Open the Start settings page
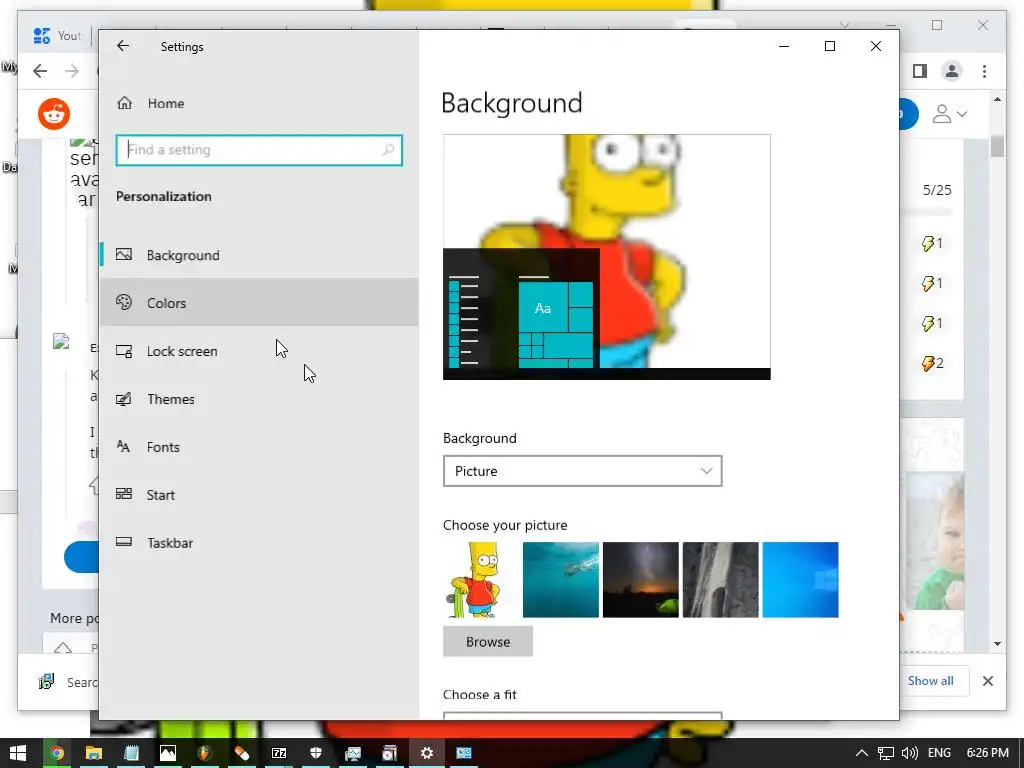The image size is (1024, 768). (259, 494)
